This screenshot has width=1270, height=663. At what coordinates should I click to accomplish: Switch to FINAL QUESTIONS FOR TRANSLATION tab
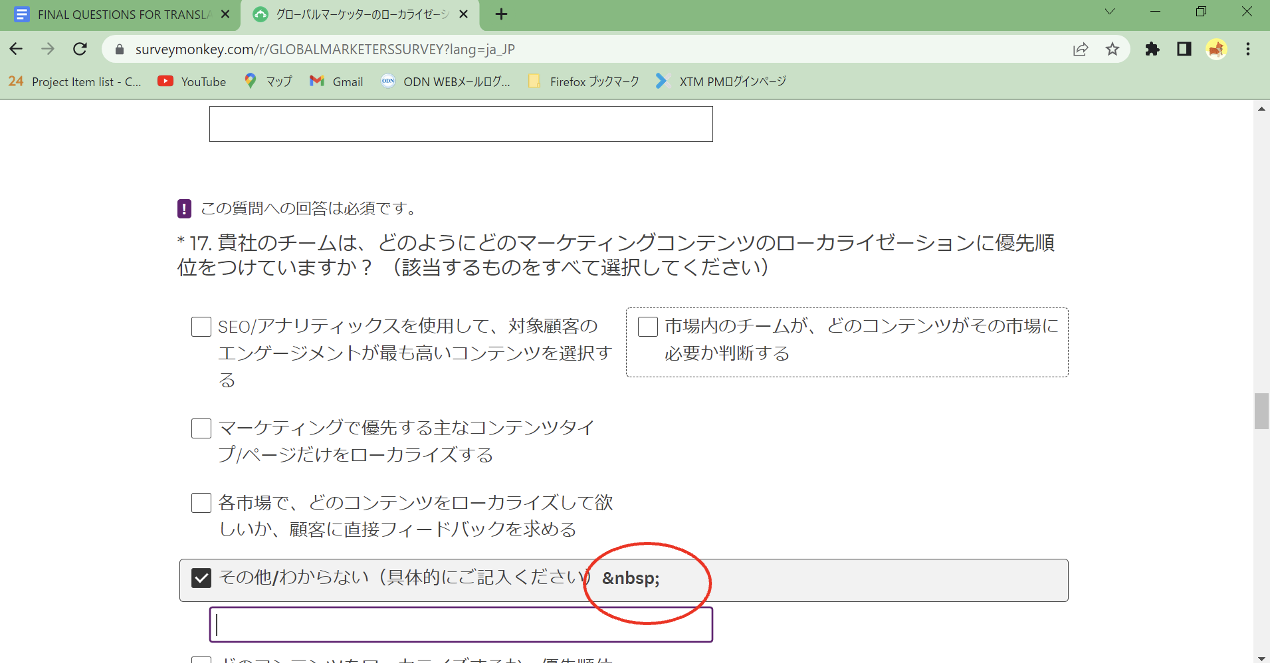(x=120, y=15)
